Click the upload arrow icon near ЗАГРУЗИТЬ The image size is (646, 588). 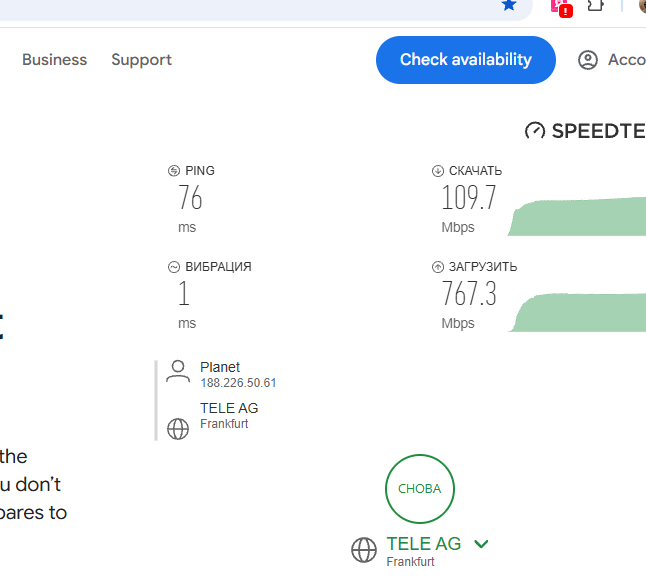point(438,267)
